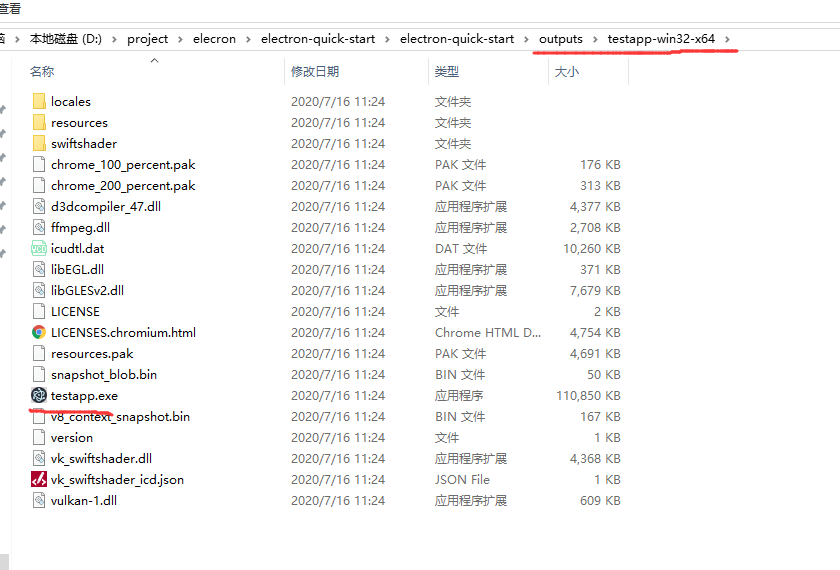
Task: Select the folder name swiftshader
Action: click(84, 143)
